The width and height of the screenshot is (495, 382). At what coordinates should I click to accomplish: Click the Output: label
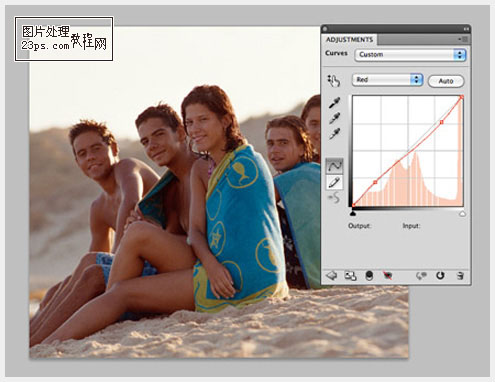[x=360, y=226]
